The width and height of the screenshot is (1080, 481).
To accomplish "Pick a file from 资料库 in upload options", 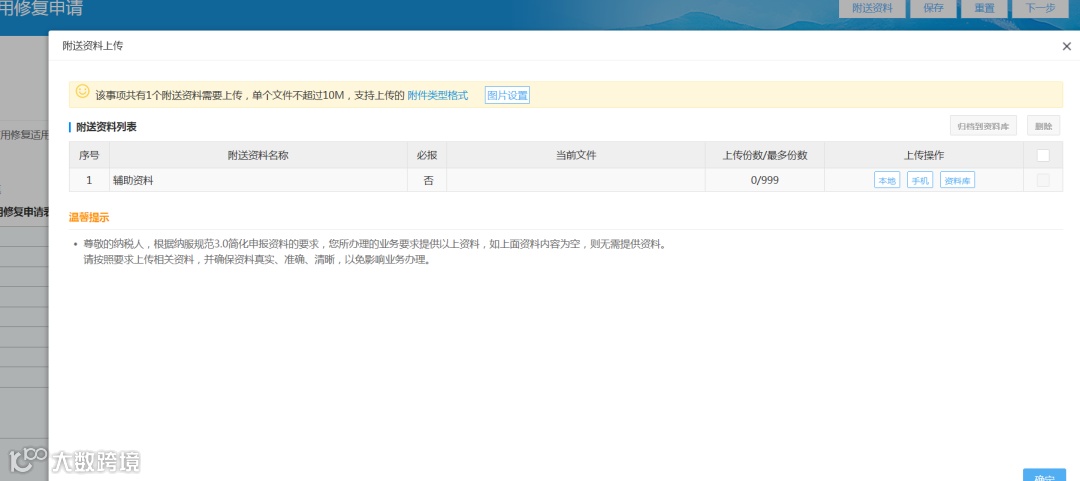I will pyautogui.click(x=957, y=181).
